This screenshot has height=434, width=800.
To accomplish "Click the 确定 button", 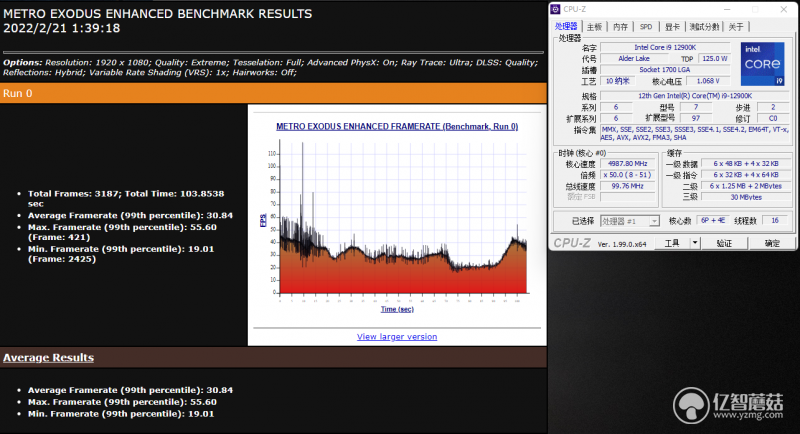I will 772,243.
